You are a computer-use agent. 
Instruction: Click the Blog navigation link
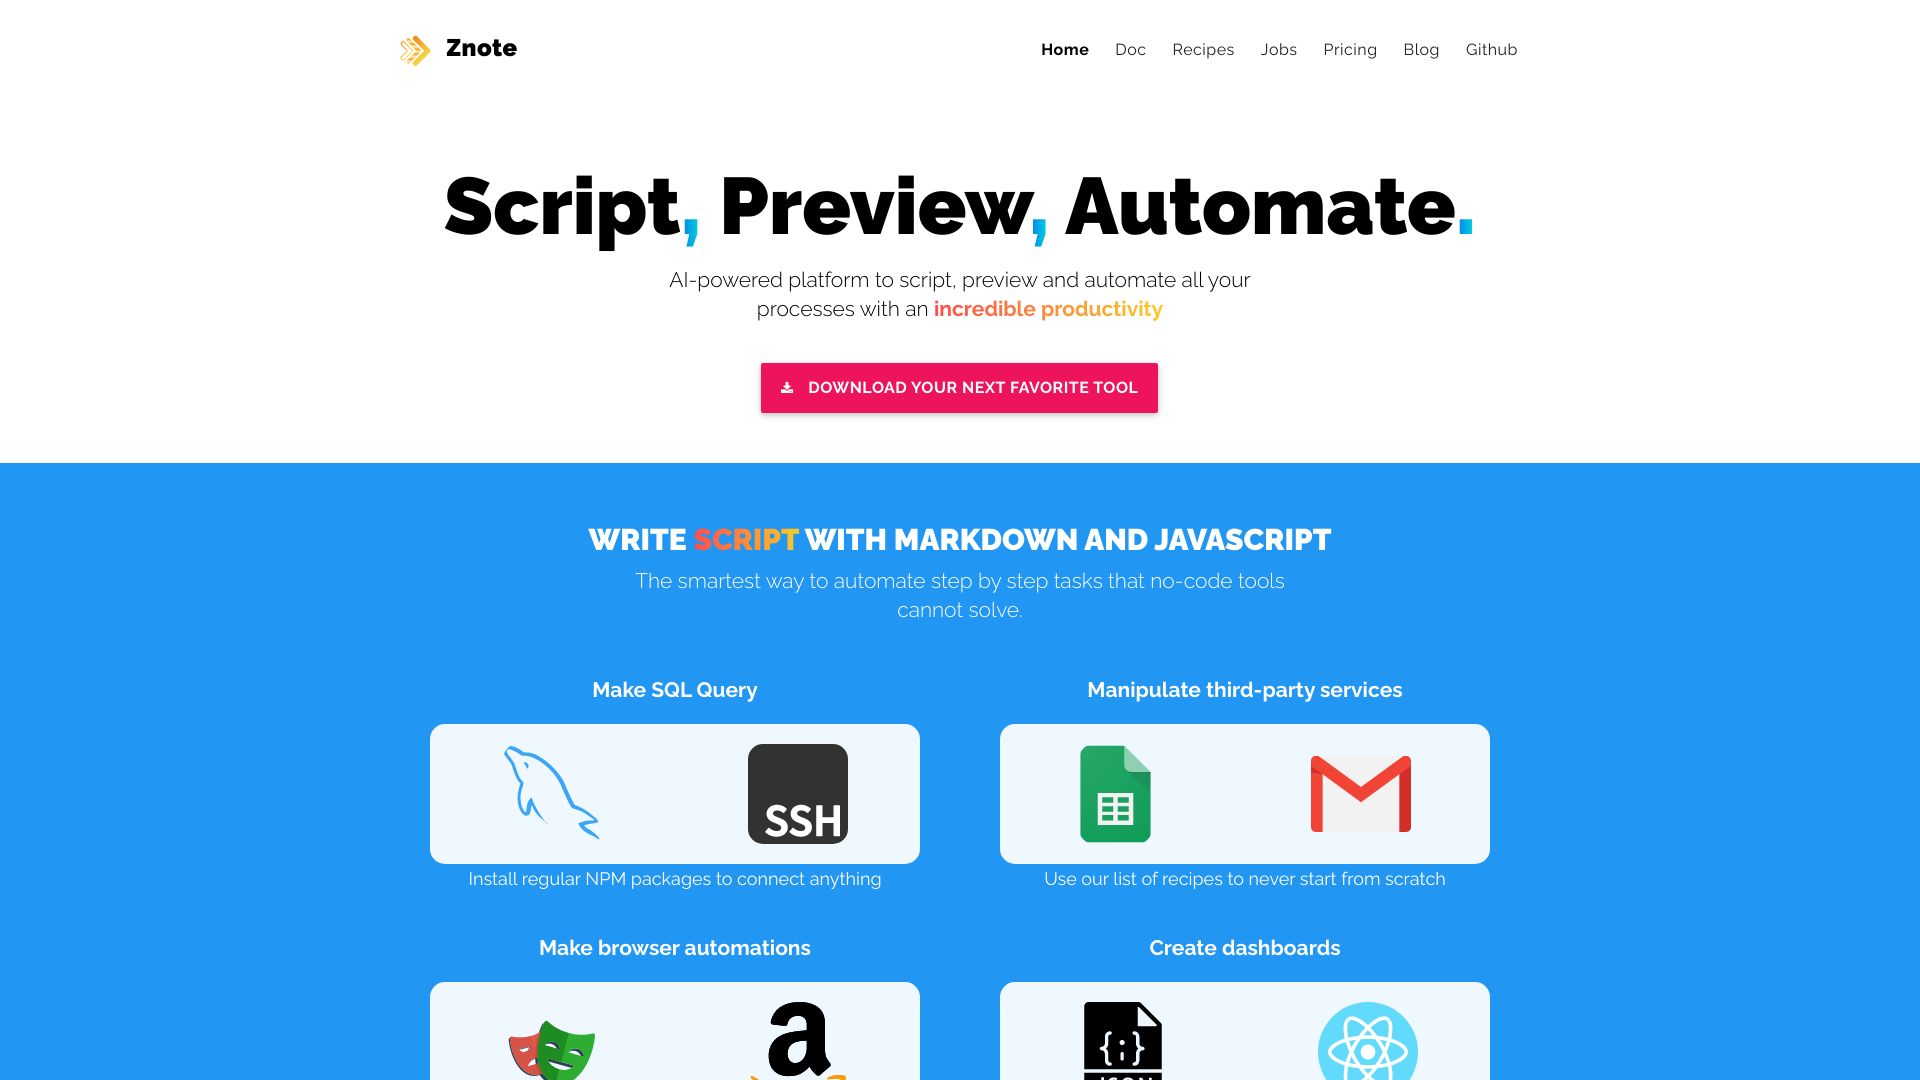pyautogui.click(x=1422, y=49)
